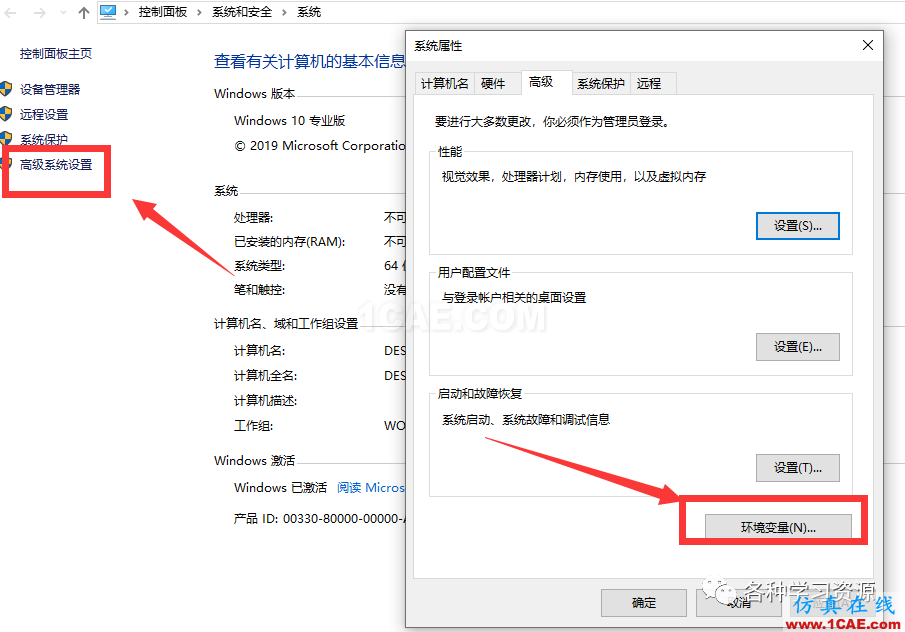Screen dimensions: 905x632
Task: Expand chevron after 控制面板 breadcrumb
Action: point(199,12)
